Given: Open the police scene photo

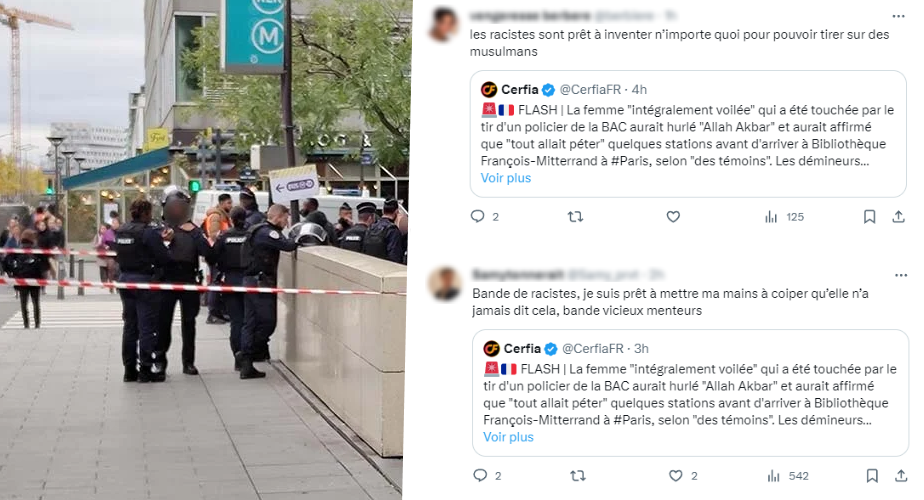Looking at the screenshot, I should [204, 250].
